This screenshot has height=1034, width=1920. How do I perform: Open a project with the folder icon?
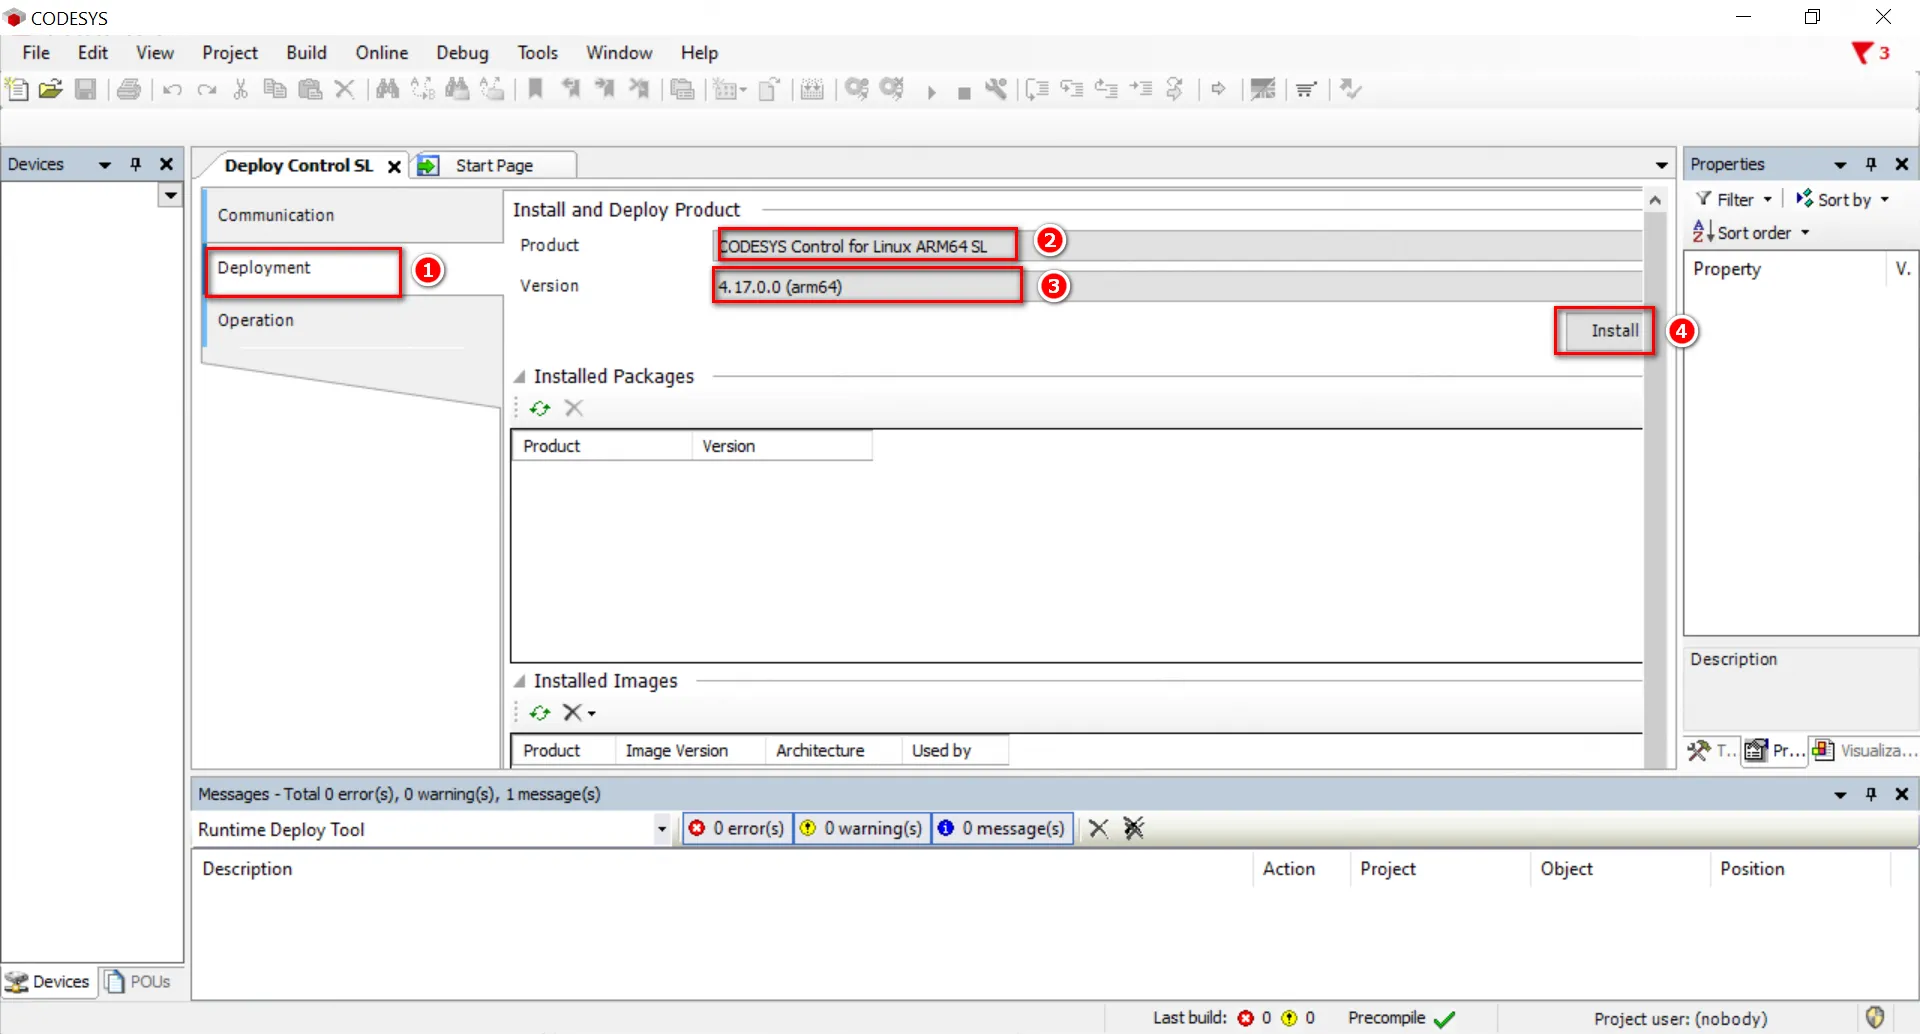coord(51,90)
